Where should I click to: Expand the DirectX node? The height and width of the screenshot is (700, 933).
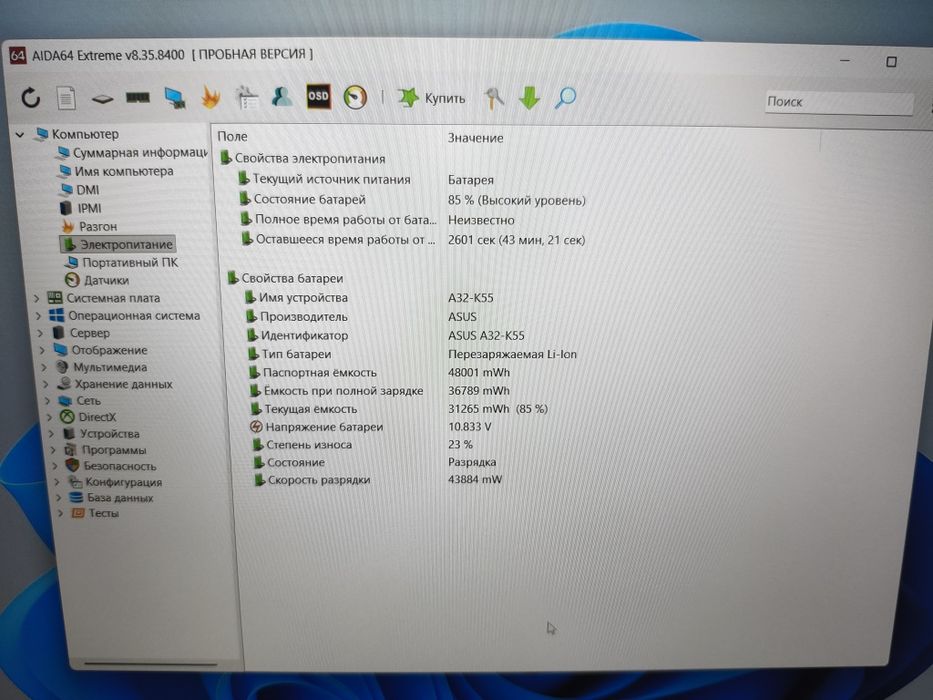coord(51,417)
